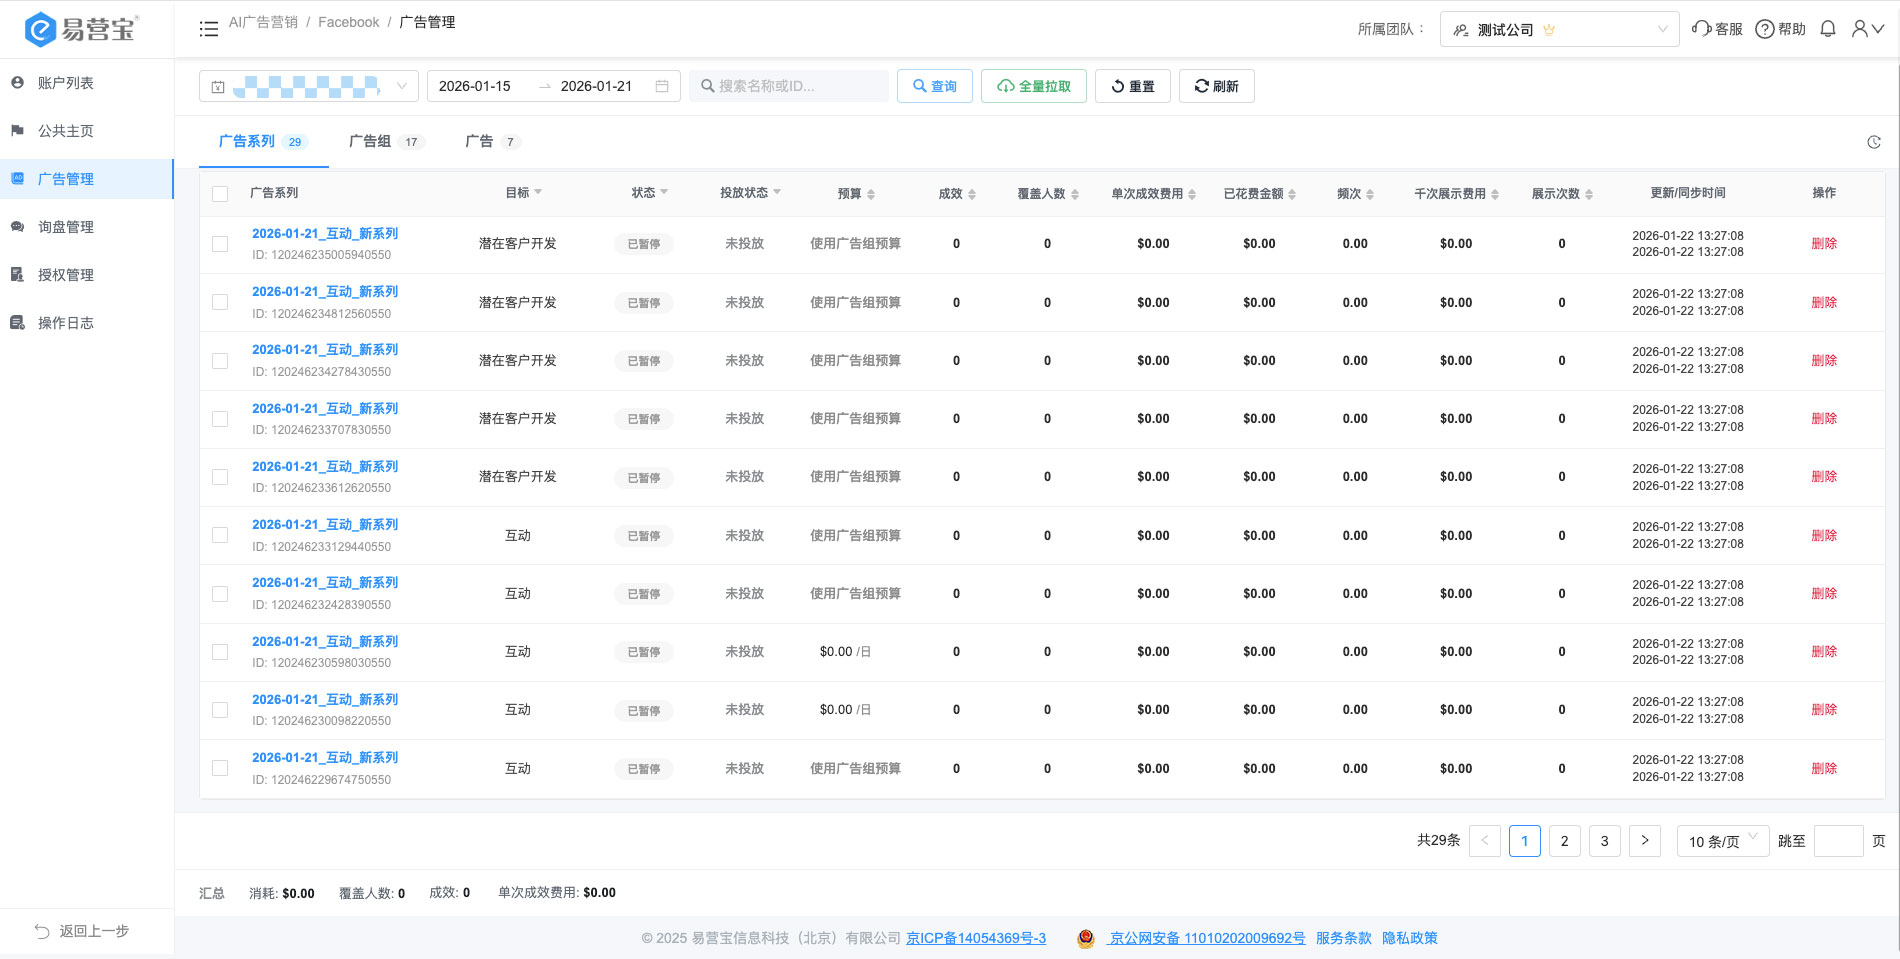Click the 全量拉取 button
The image size is (1900, 959).
pyautogui.click(x=1034, y=86)
